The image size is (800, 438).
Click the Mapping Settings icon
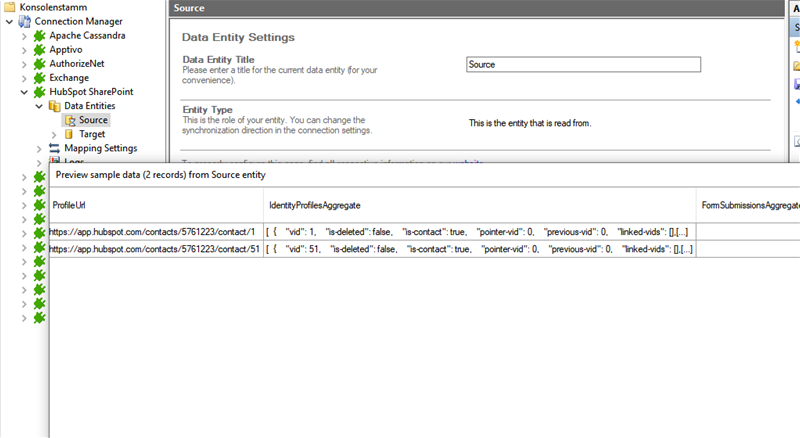[x=54, y=148]
